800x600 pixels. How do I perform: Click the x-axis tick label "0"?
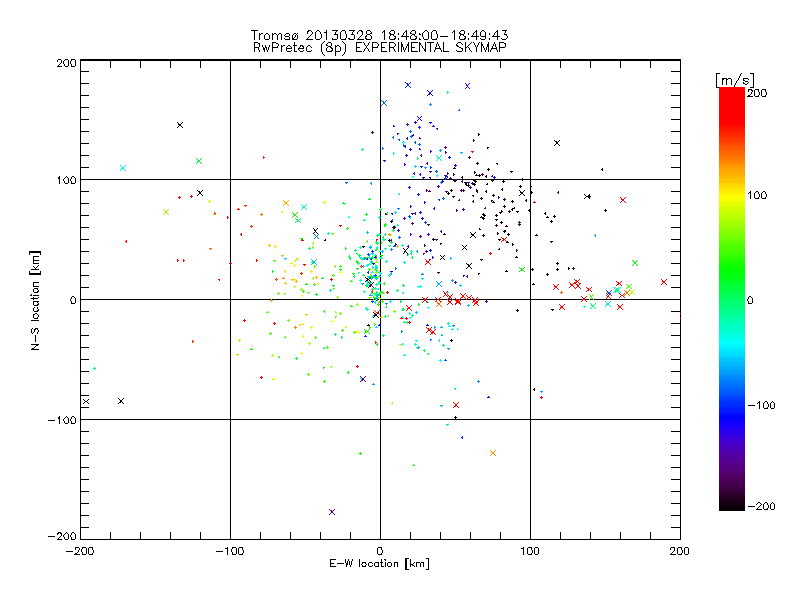point(380,551)
